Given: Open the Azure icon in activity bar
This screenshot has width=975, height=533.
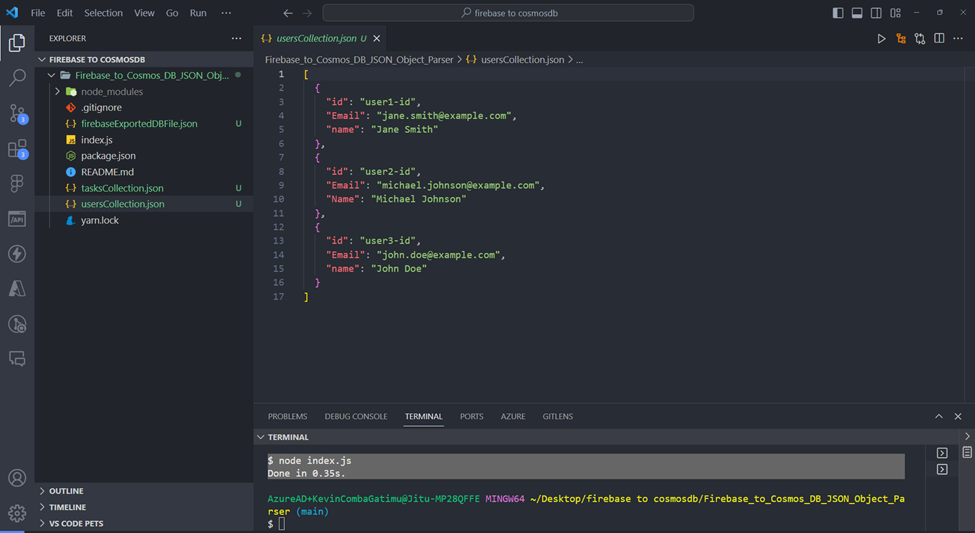Looking at the screenshot, I should (x=17, y=289).
